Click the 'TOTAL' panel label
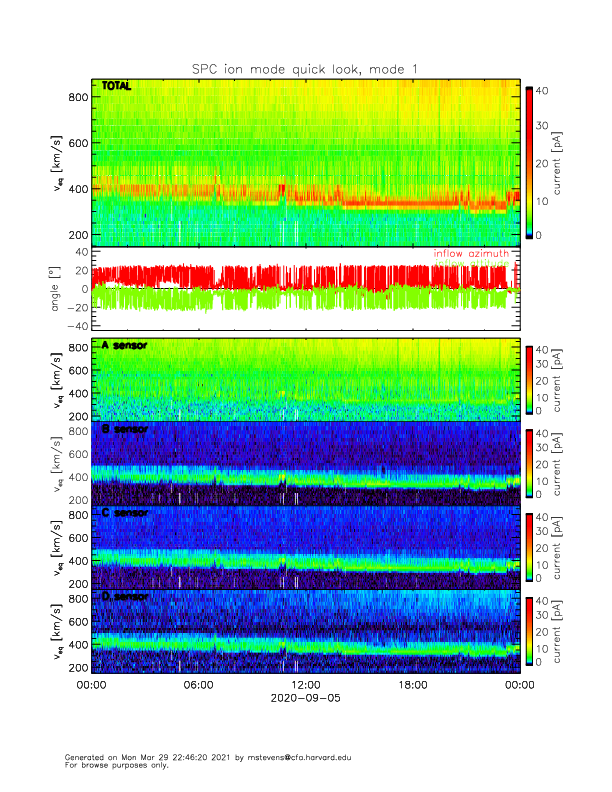612x792 pixels. (x=117, y=88)
